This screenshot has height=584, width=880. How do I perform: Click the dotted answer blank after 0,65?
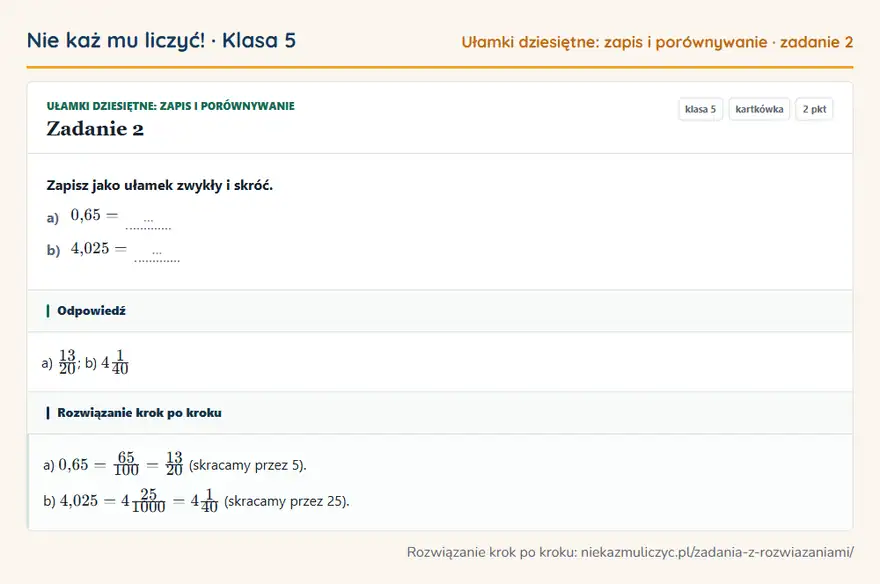tap(148, 222)
